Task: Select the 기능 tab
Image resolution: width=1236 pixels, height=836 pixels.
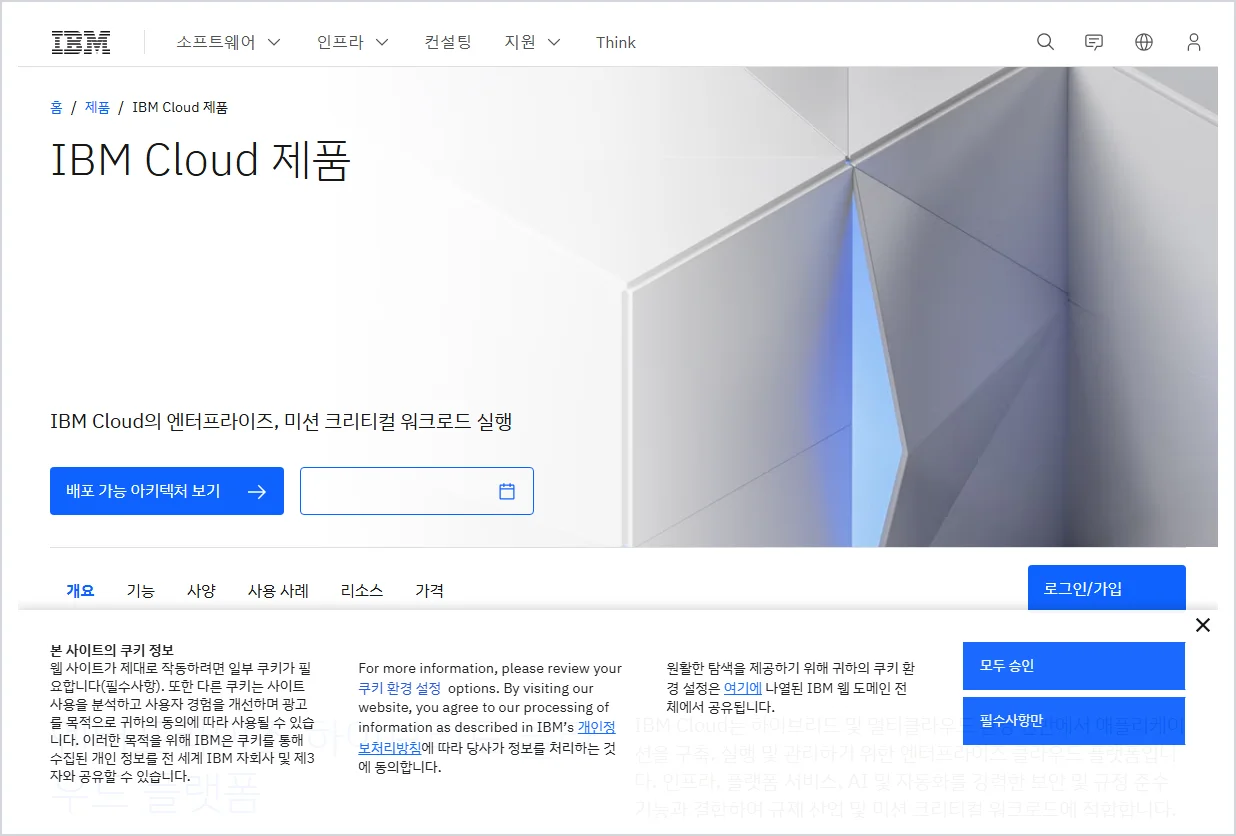Action: tap(141, 590)
